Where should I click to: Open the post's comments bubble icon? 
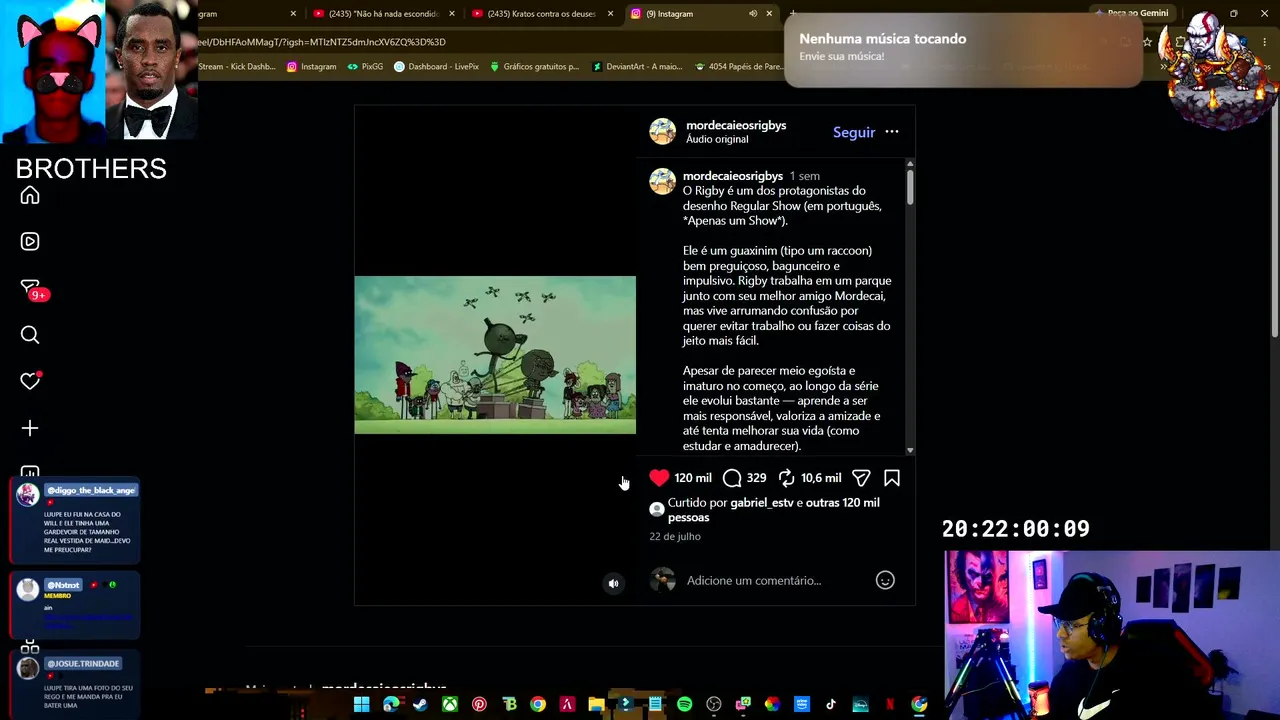coord(732,478)
